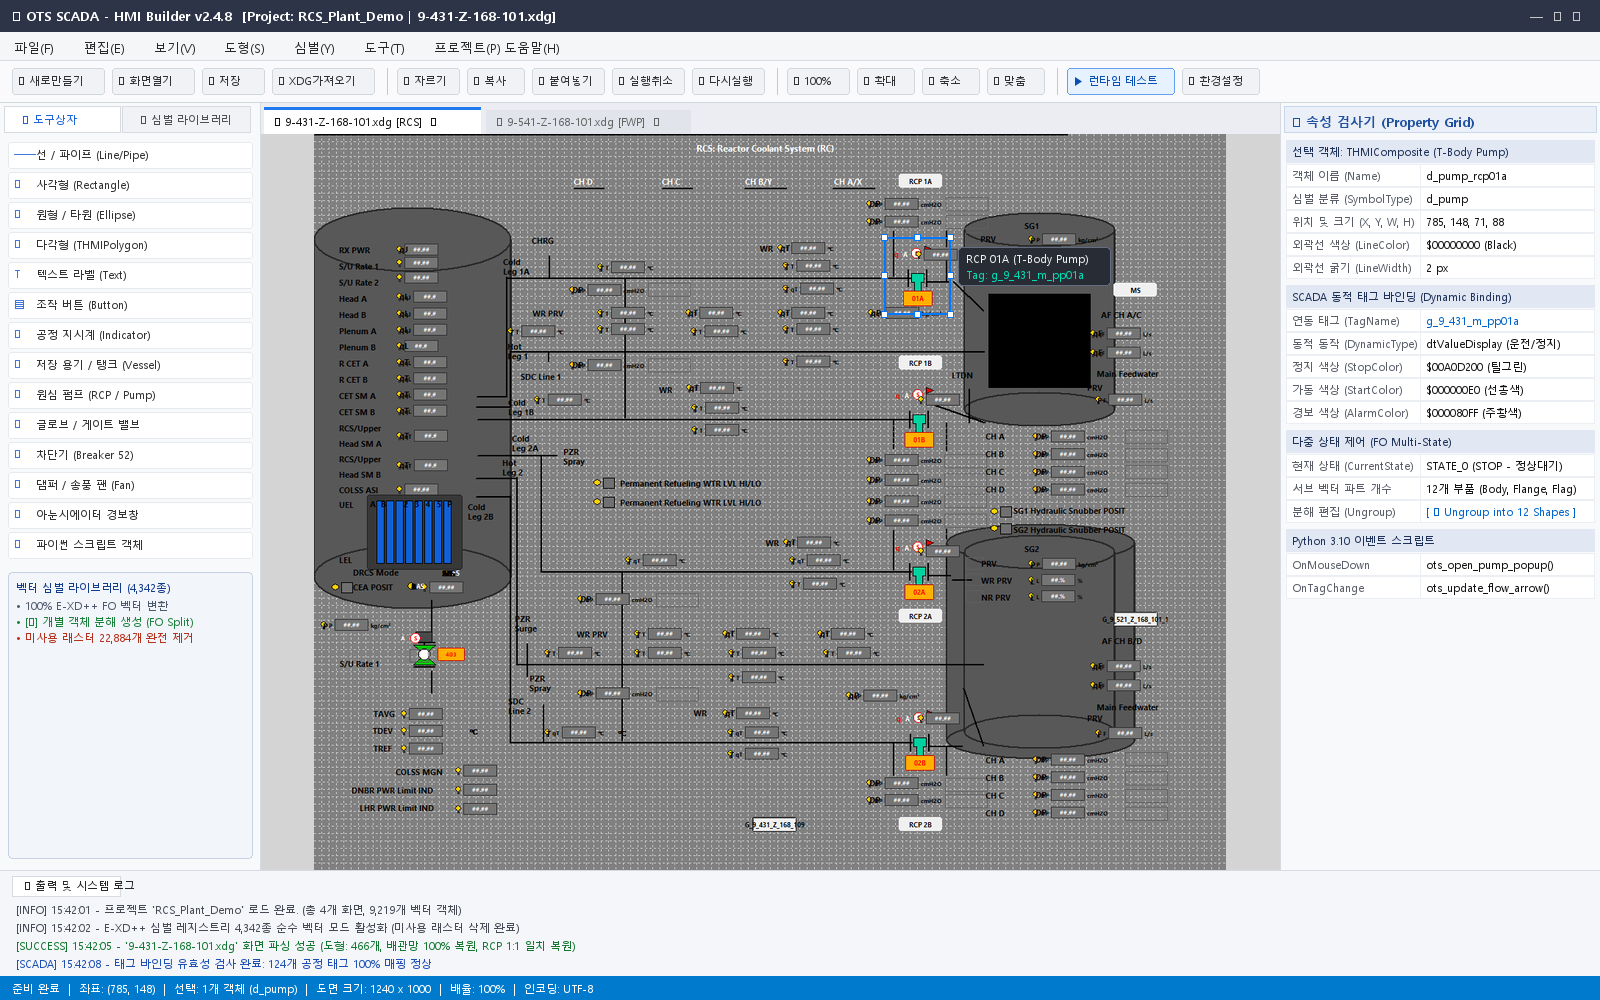
Task: Select the 공정 지시계 (Indicator) tool
Action: click(x=130, y=335)
